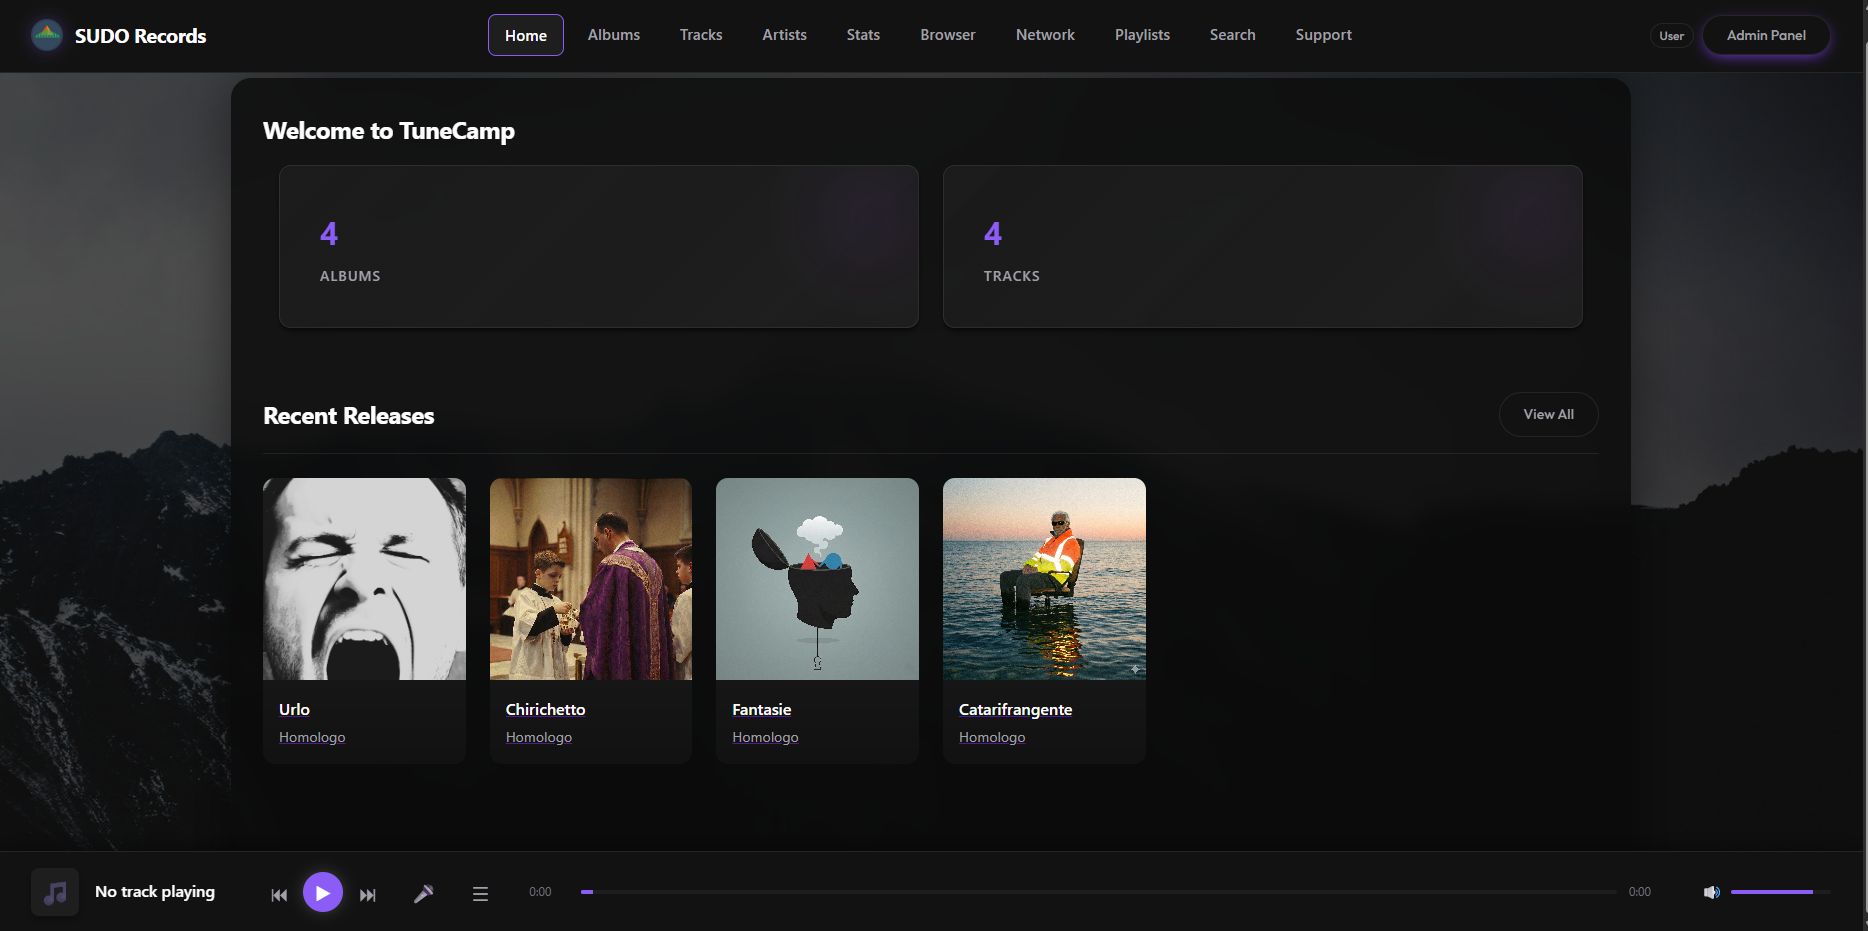
Task: Skip to the previous track
Action: pos(279,894)
